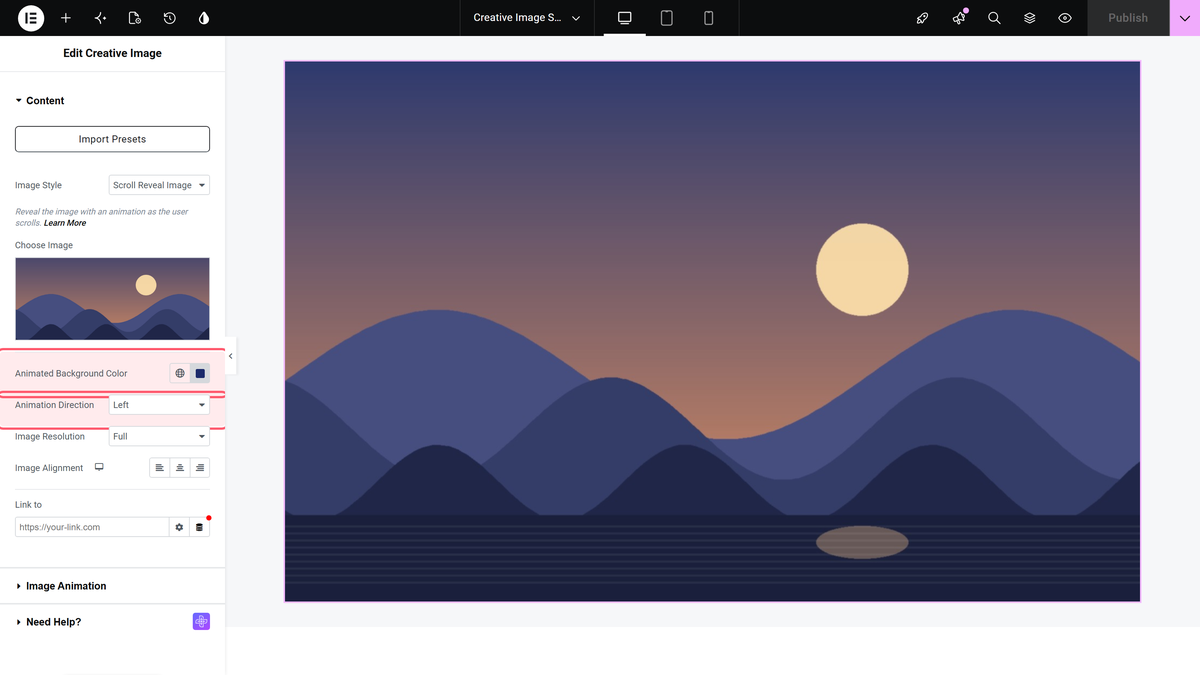Focus the Link to URL field
The height and width of the screenshot is (675, 1200).
[x=92, y=527]
